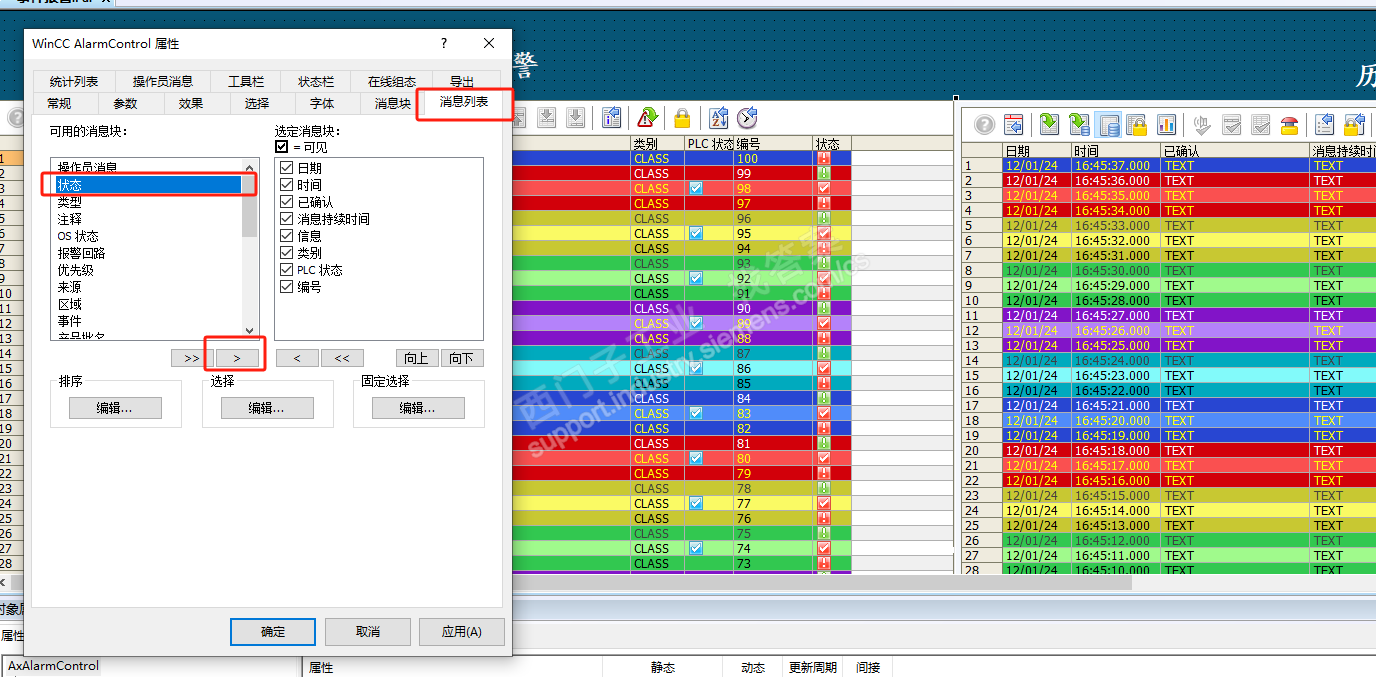The width and height of the screenshot is (1376, 677).
Task: Switch to 在线组态 tab
Action: (x=392, y=82)
